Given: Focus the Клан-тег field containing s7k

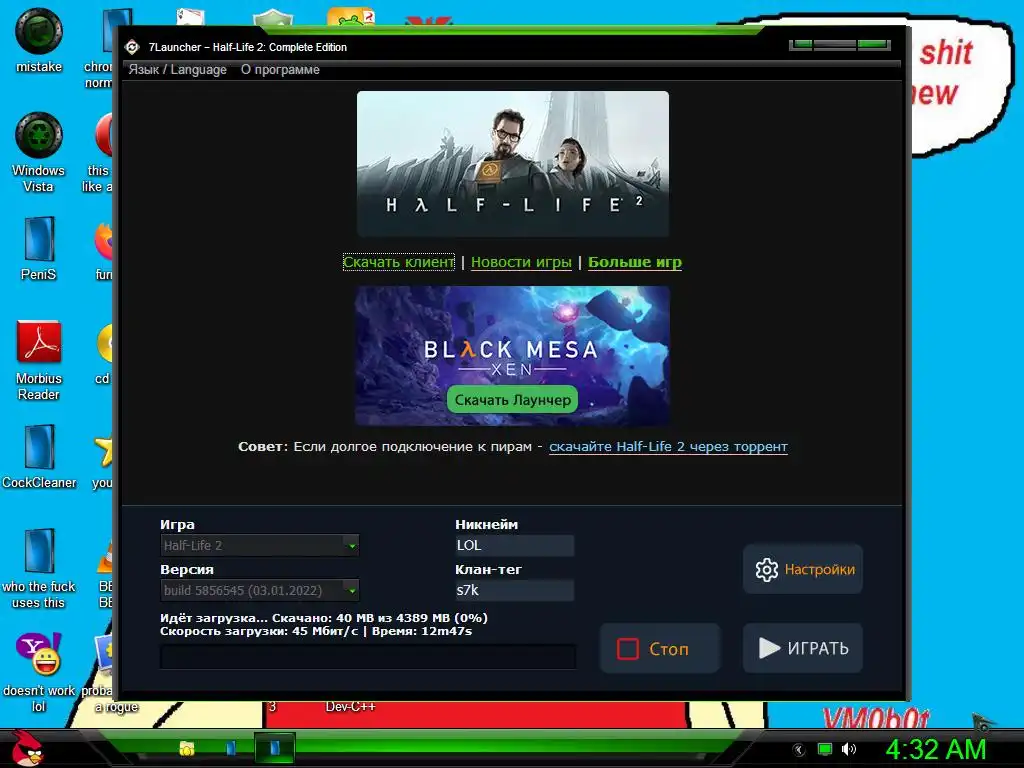Looking at the screenshot, I should [x=515, y=590].
